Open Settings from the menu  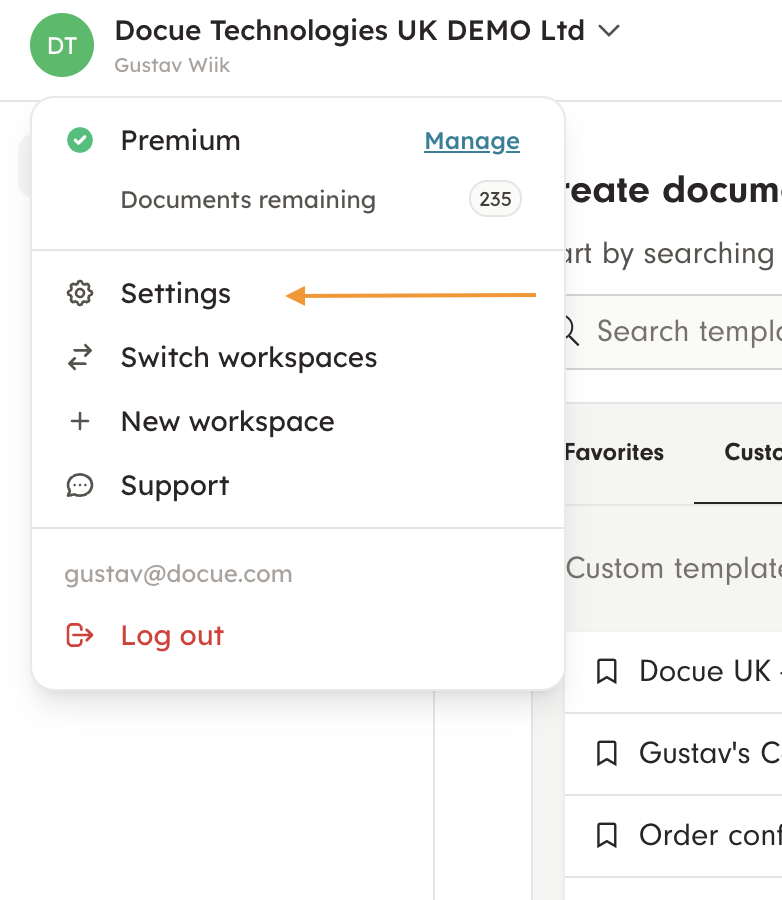pyautogui.click(x=176, y=294)
